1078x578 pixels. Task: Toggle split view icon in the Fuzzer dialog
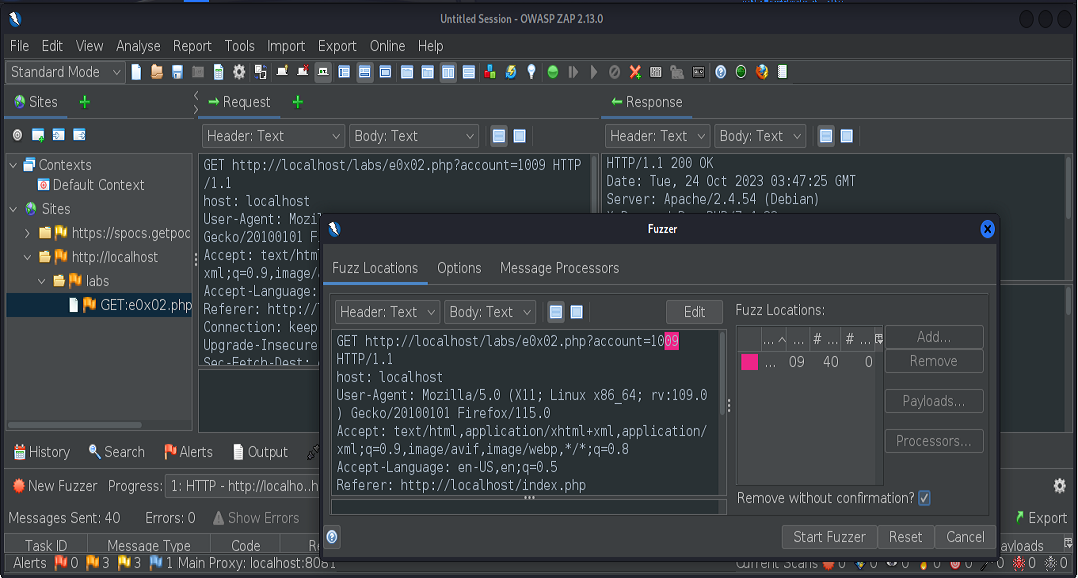tap(577, 312)
